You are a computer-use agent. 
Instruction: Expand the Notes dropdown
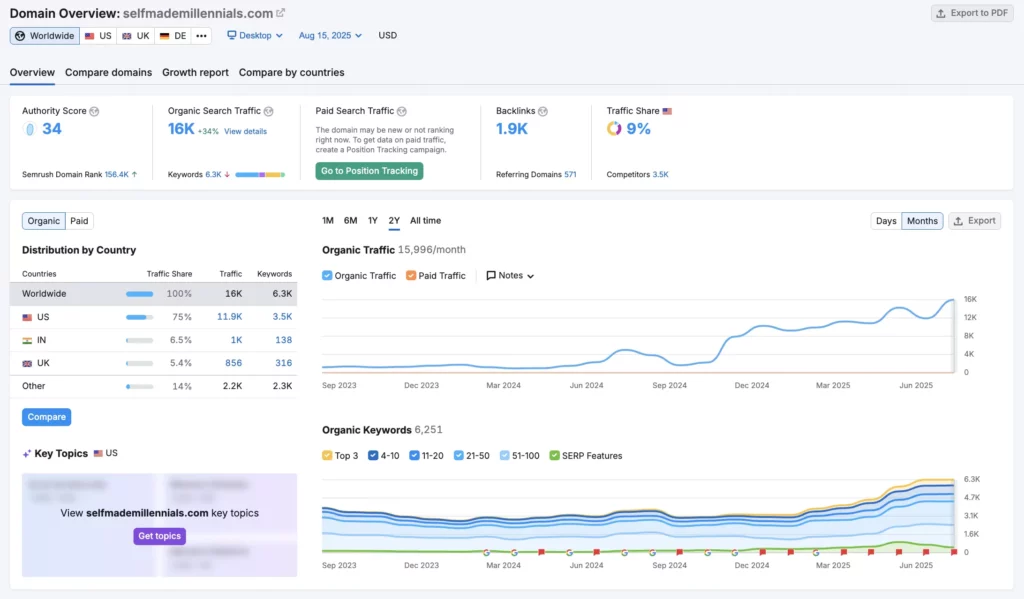click(510, 275)
